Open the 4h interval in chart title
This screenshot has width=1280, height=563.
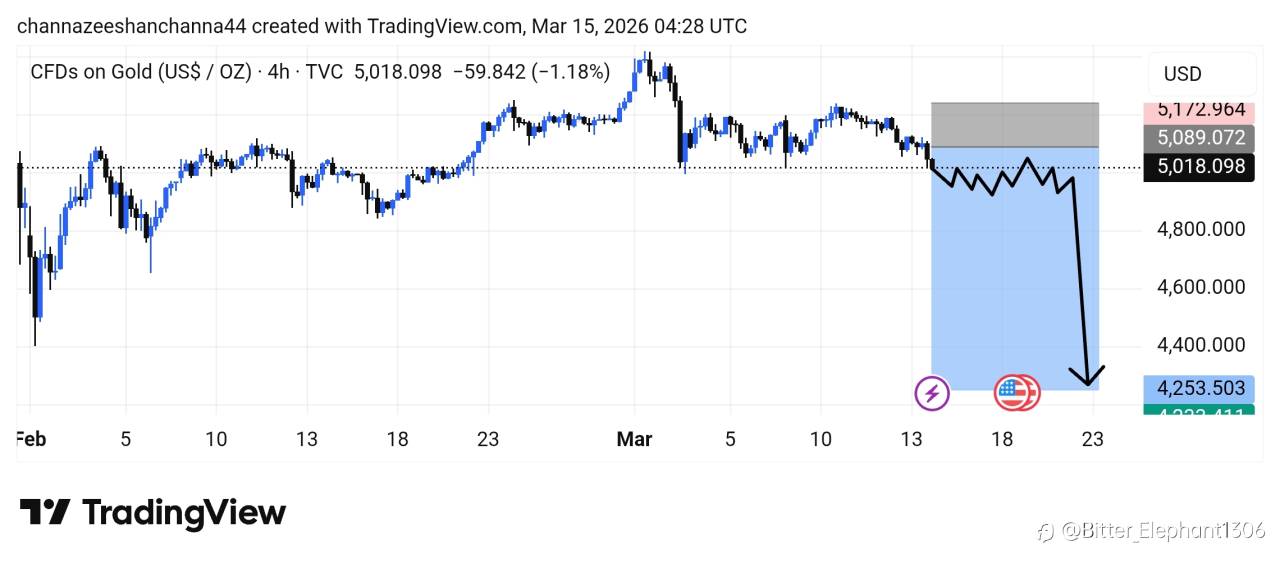(x=280, y=72)
